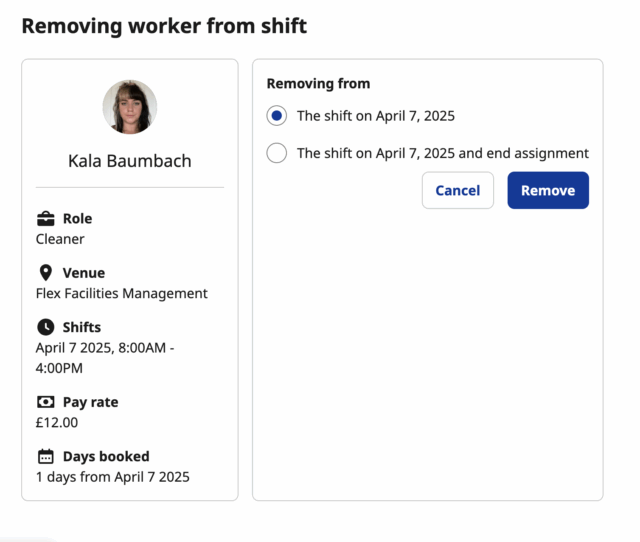640x542 pixels.
Task: Select the 'and end assignment' radio option
Action: pos(277,153)
